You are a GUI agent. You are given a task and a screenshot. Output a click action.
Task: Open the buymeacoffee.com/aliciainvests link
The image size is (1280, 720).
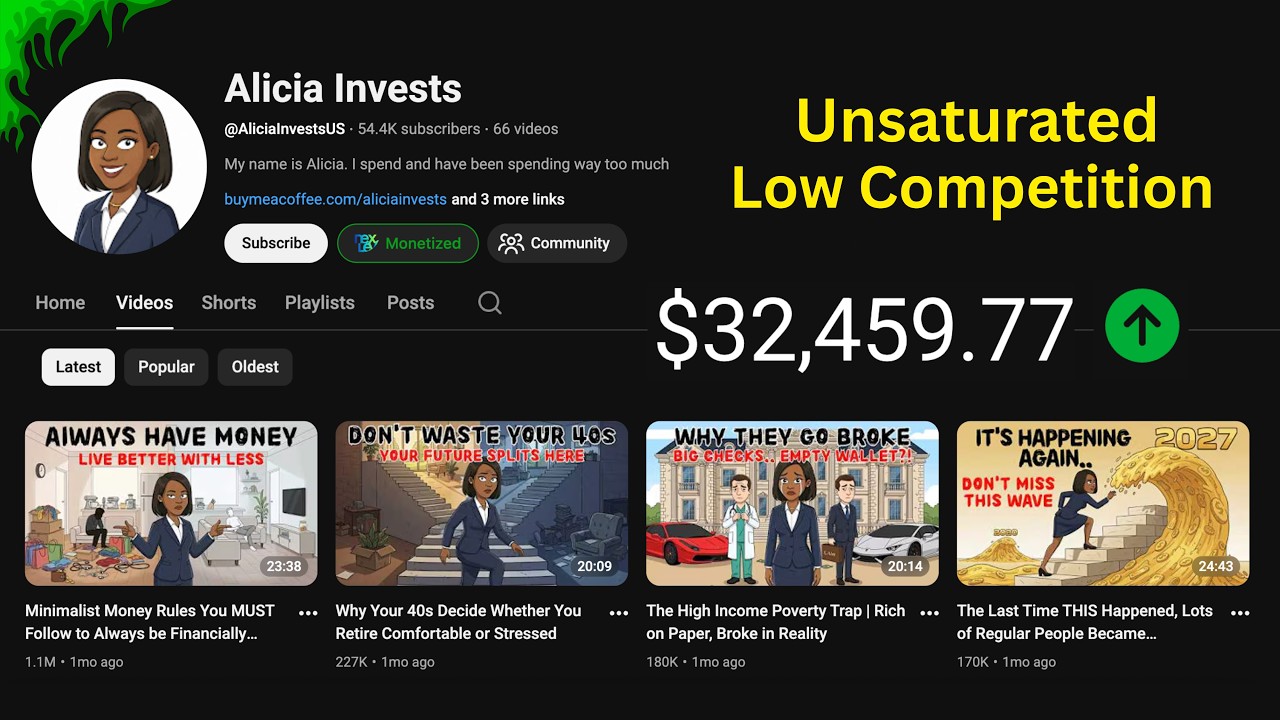tap(335, 199)
